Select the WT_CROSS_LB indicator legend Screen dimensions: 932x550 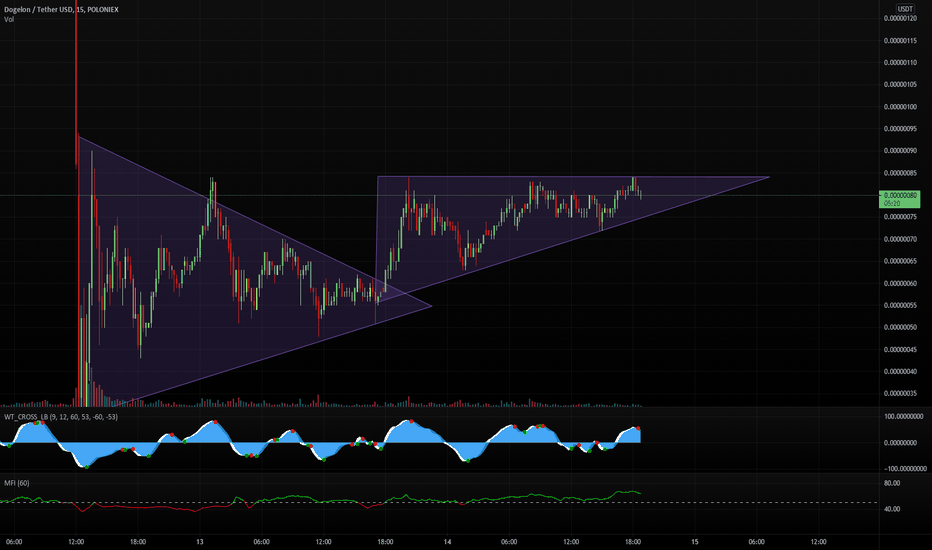click(61, 417)
